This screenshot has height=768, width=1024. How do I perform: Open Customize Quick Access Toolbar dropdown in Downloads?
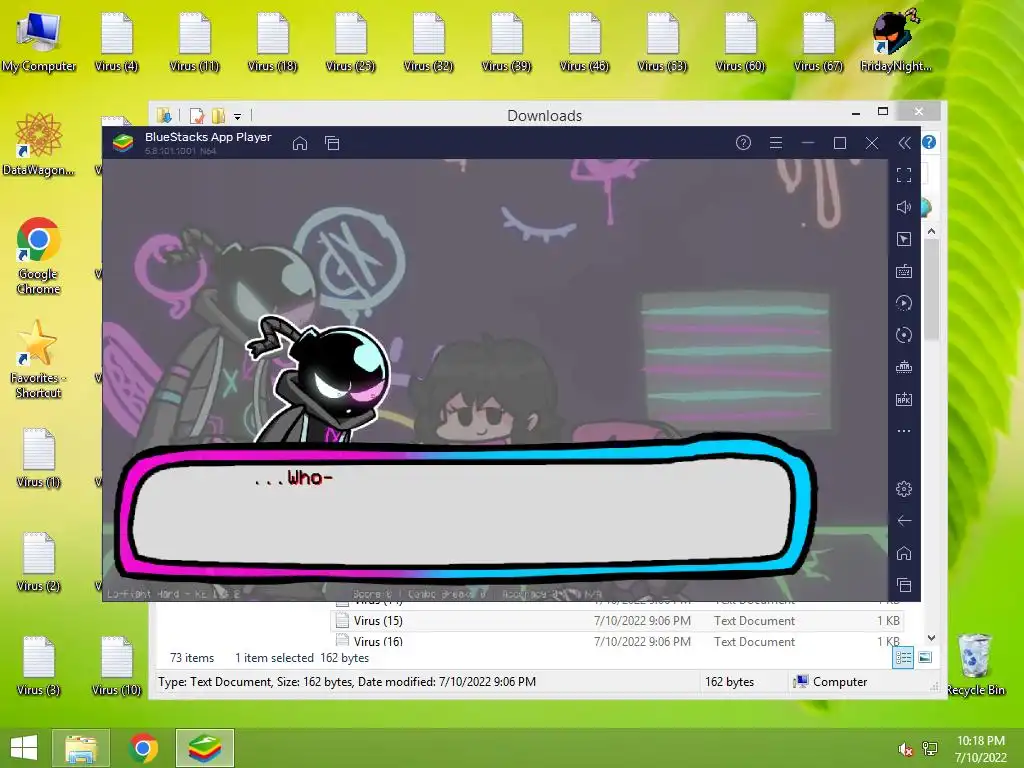(238, 117)
